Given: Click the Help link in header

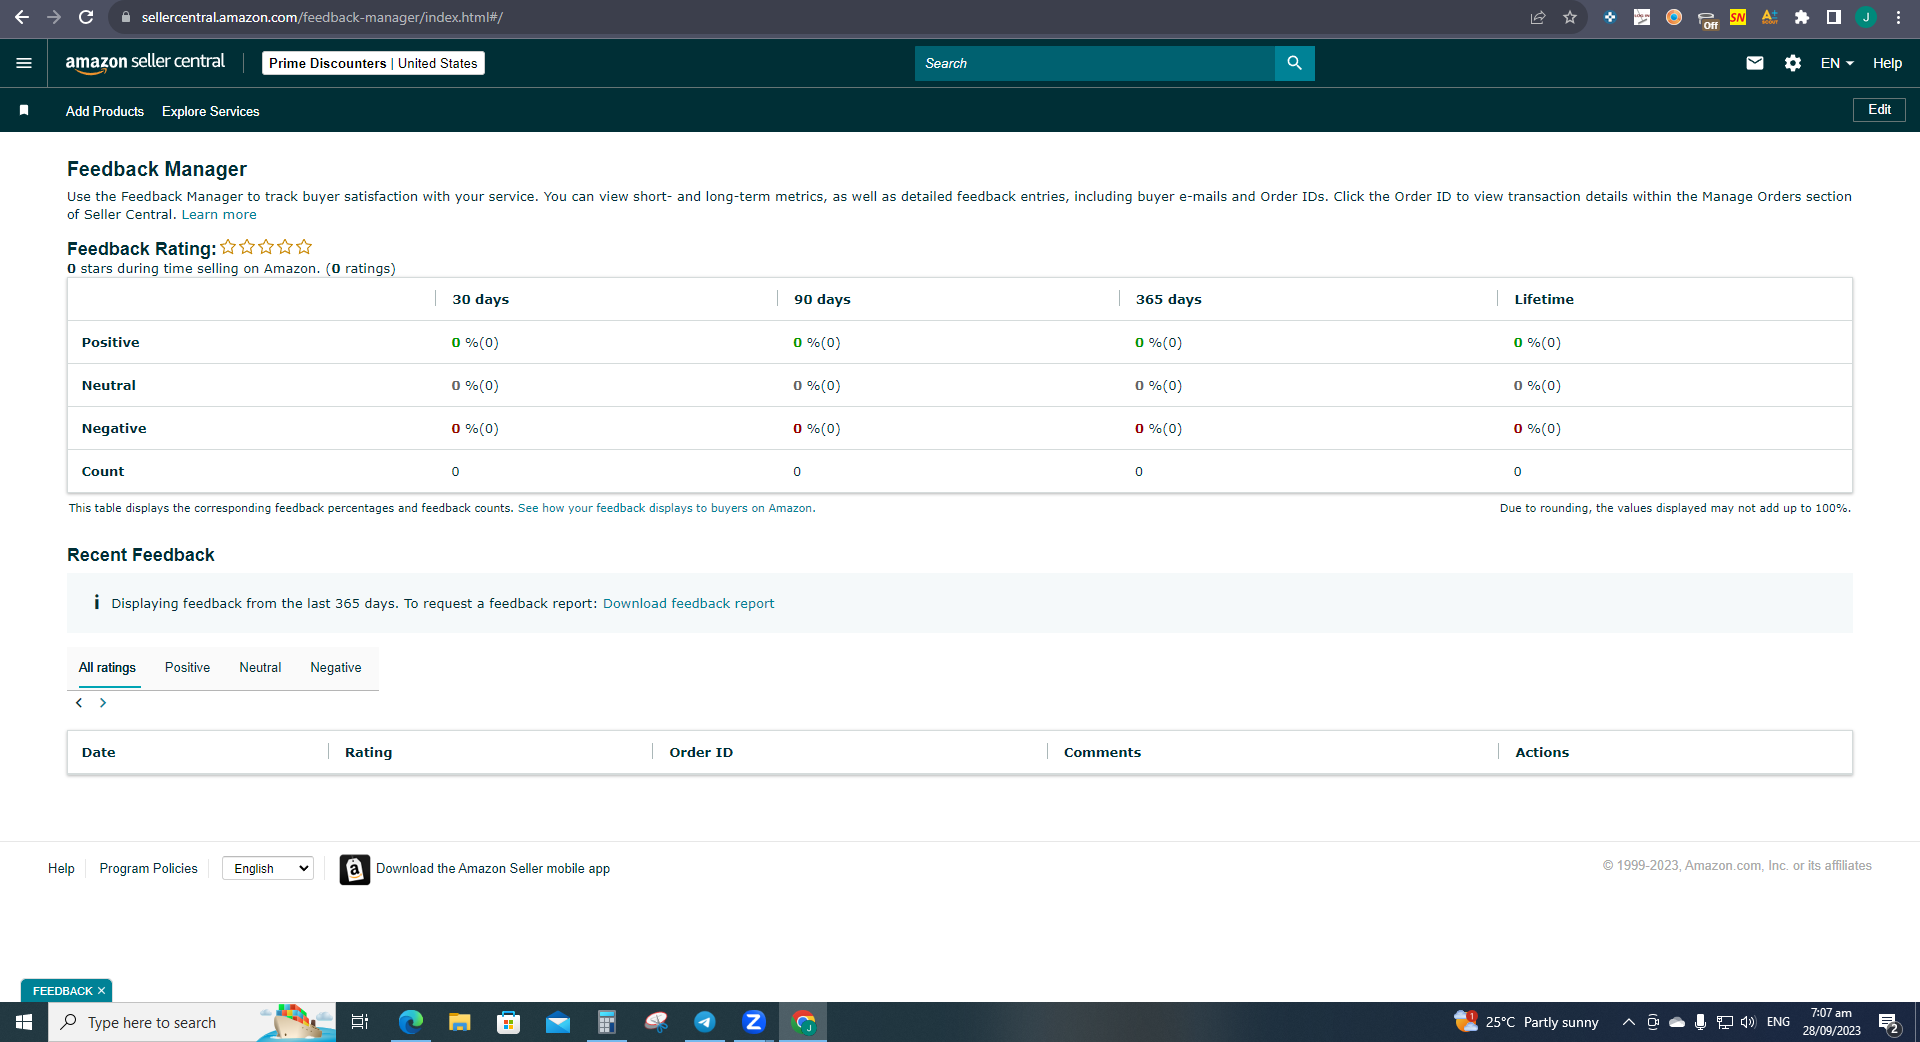Looking at the screenshot, I should pyautogui.click(x=1887, y=63).
